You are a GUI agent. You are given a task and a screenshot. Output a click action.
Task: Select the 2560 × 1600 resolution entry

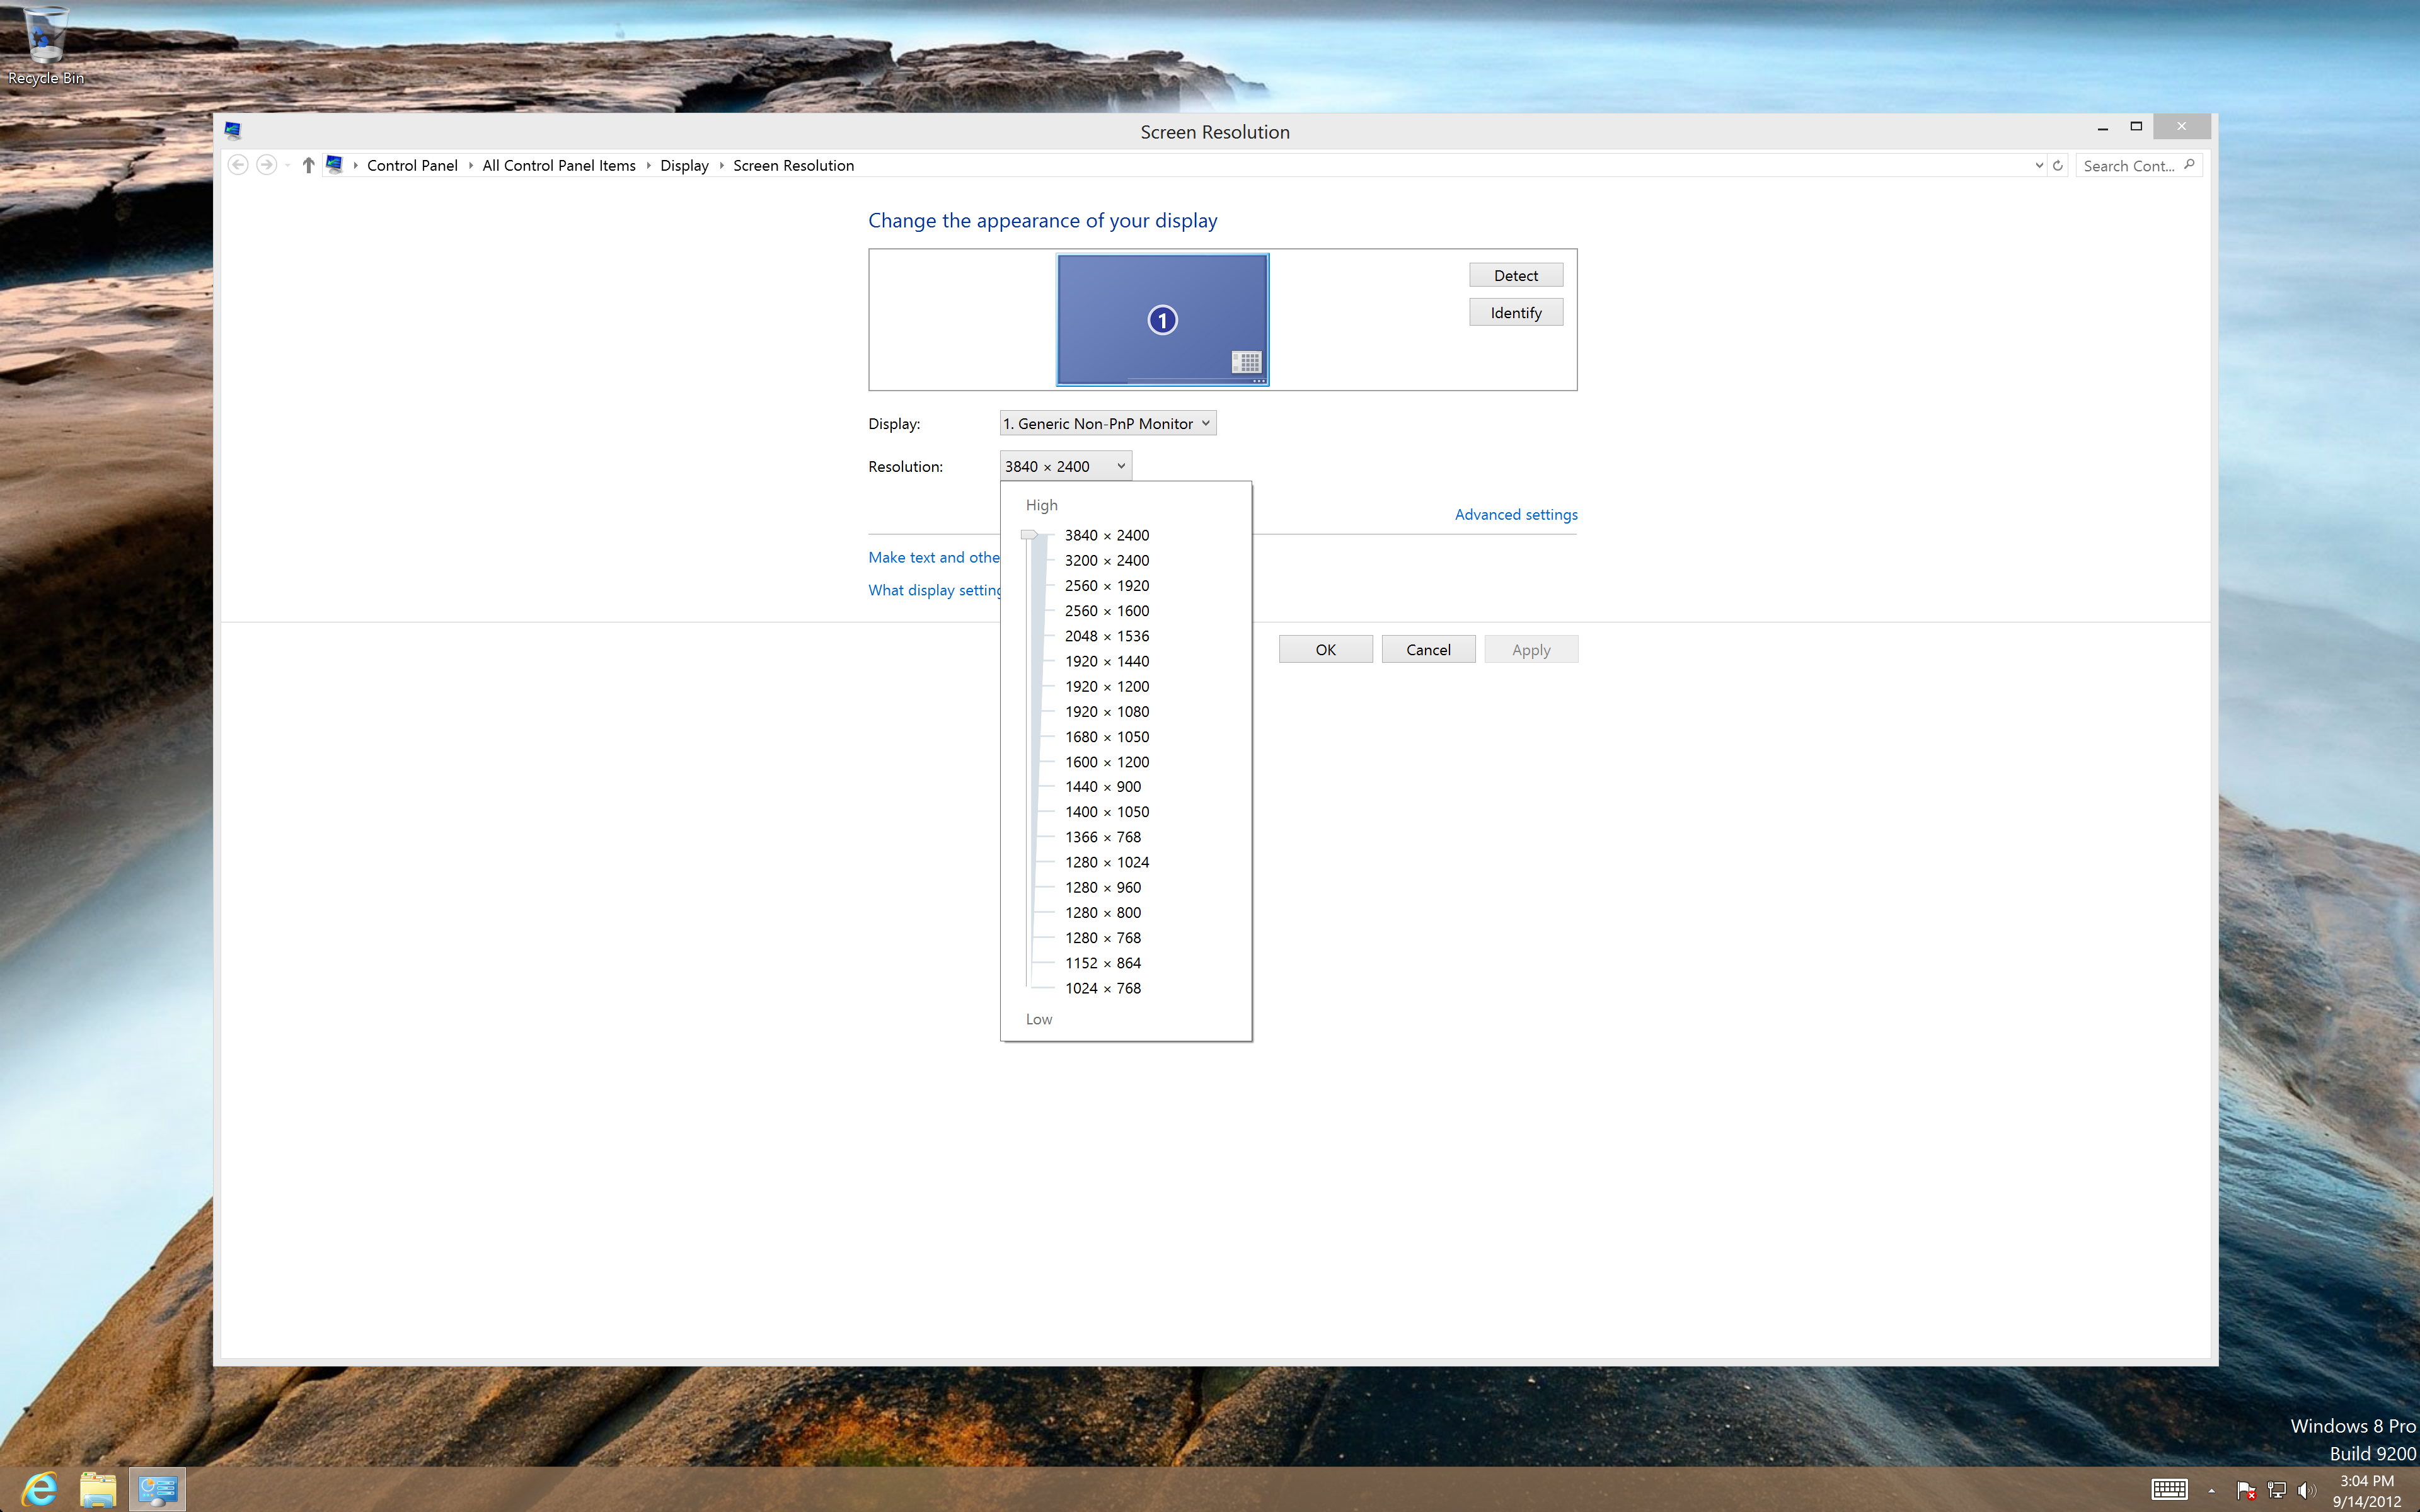[1106, 611]
